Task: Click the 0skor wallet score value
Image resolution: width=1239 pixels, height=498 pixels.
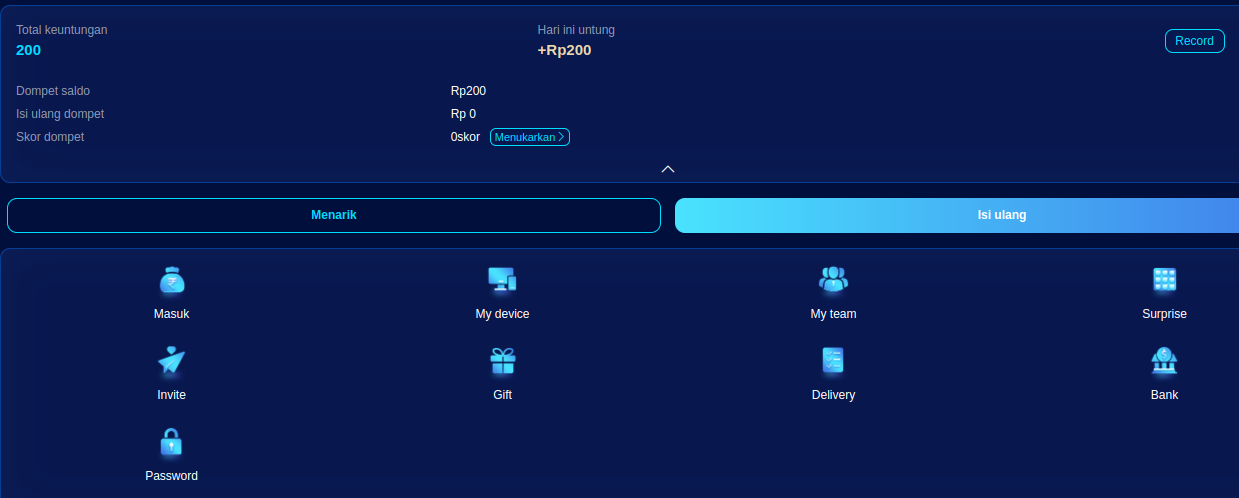Action: pos(465,137)
